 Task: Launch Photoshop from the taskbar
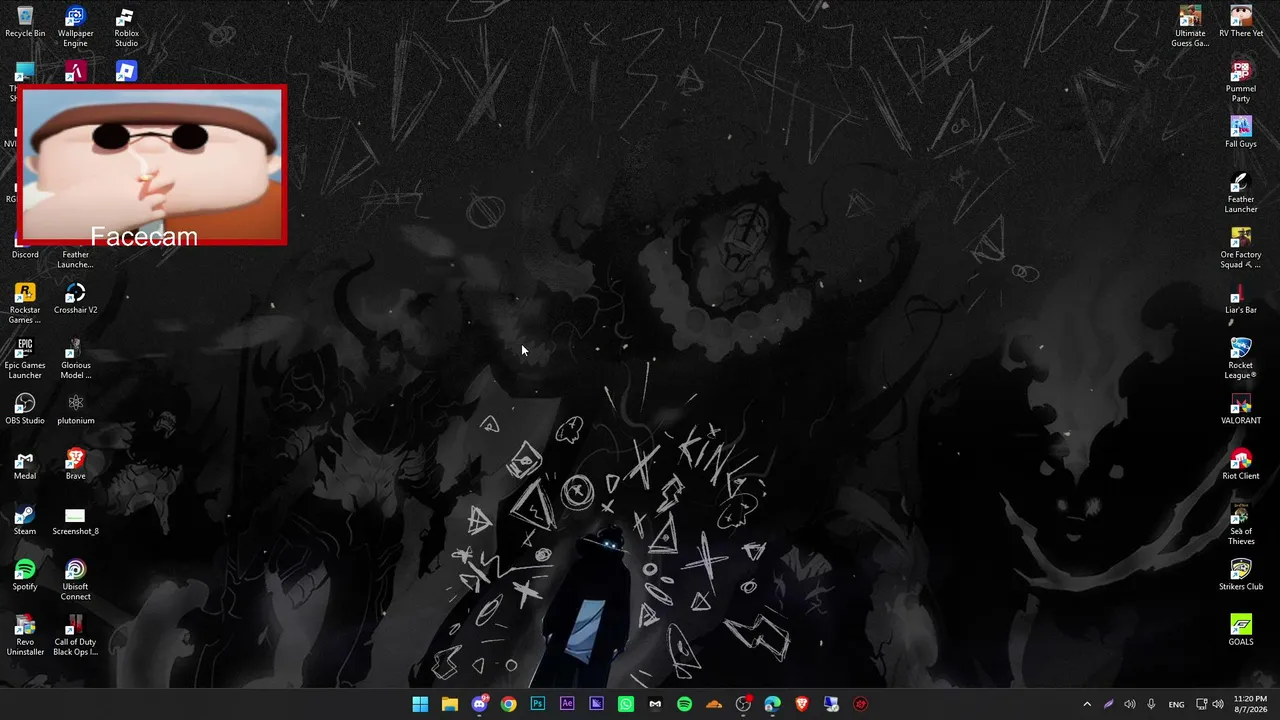(x=538, y=704)
